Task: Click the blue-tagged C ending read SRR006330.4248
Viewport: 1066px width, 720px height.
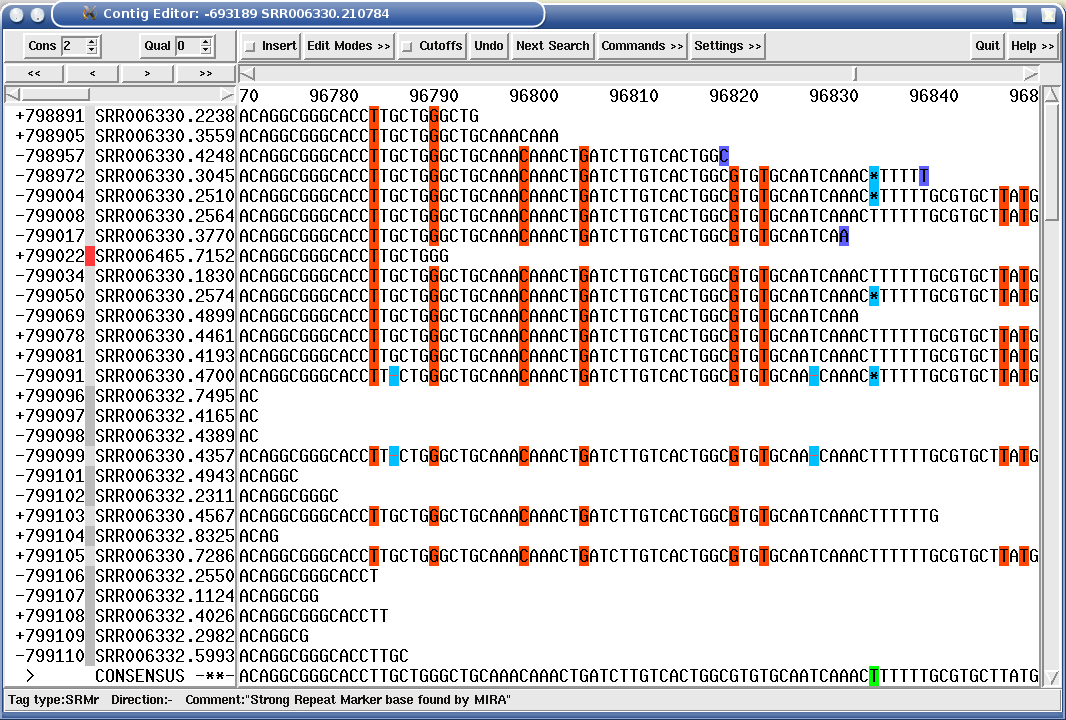Action: [x=723, y=156]
